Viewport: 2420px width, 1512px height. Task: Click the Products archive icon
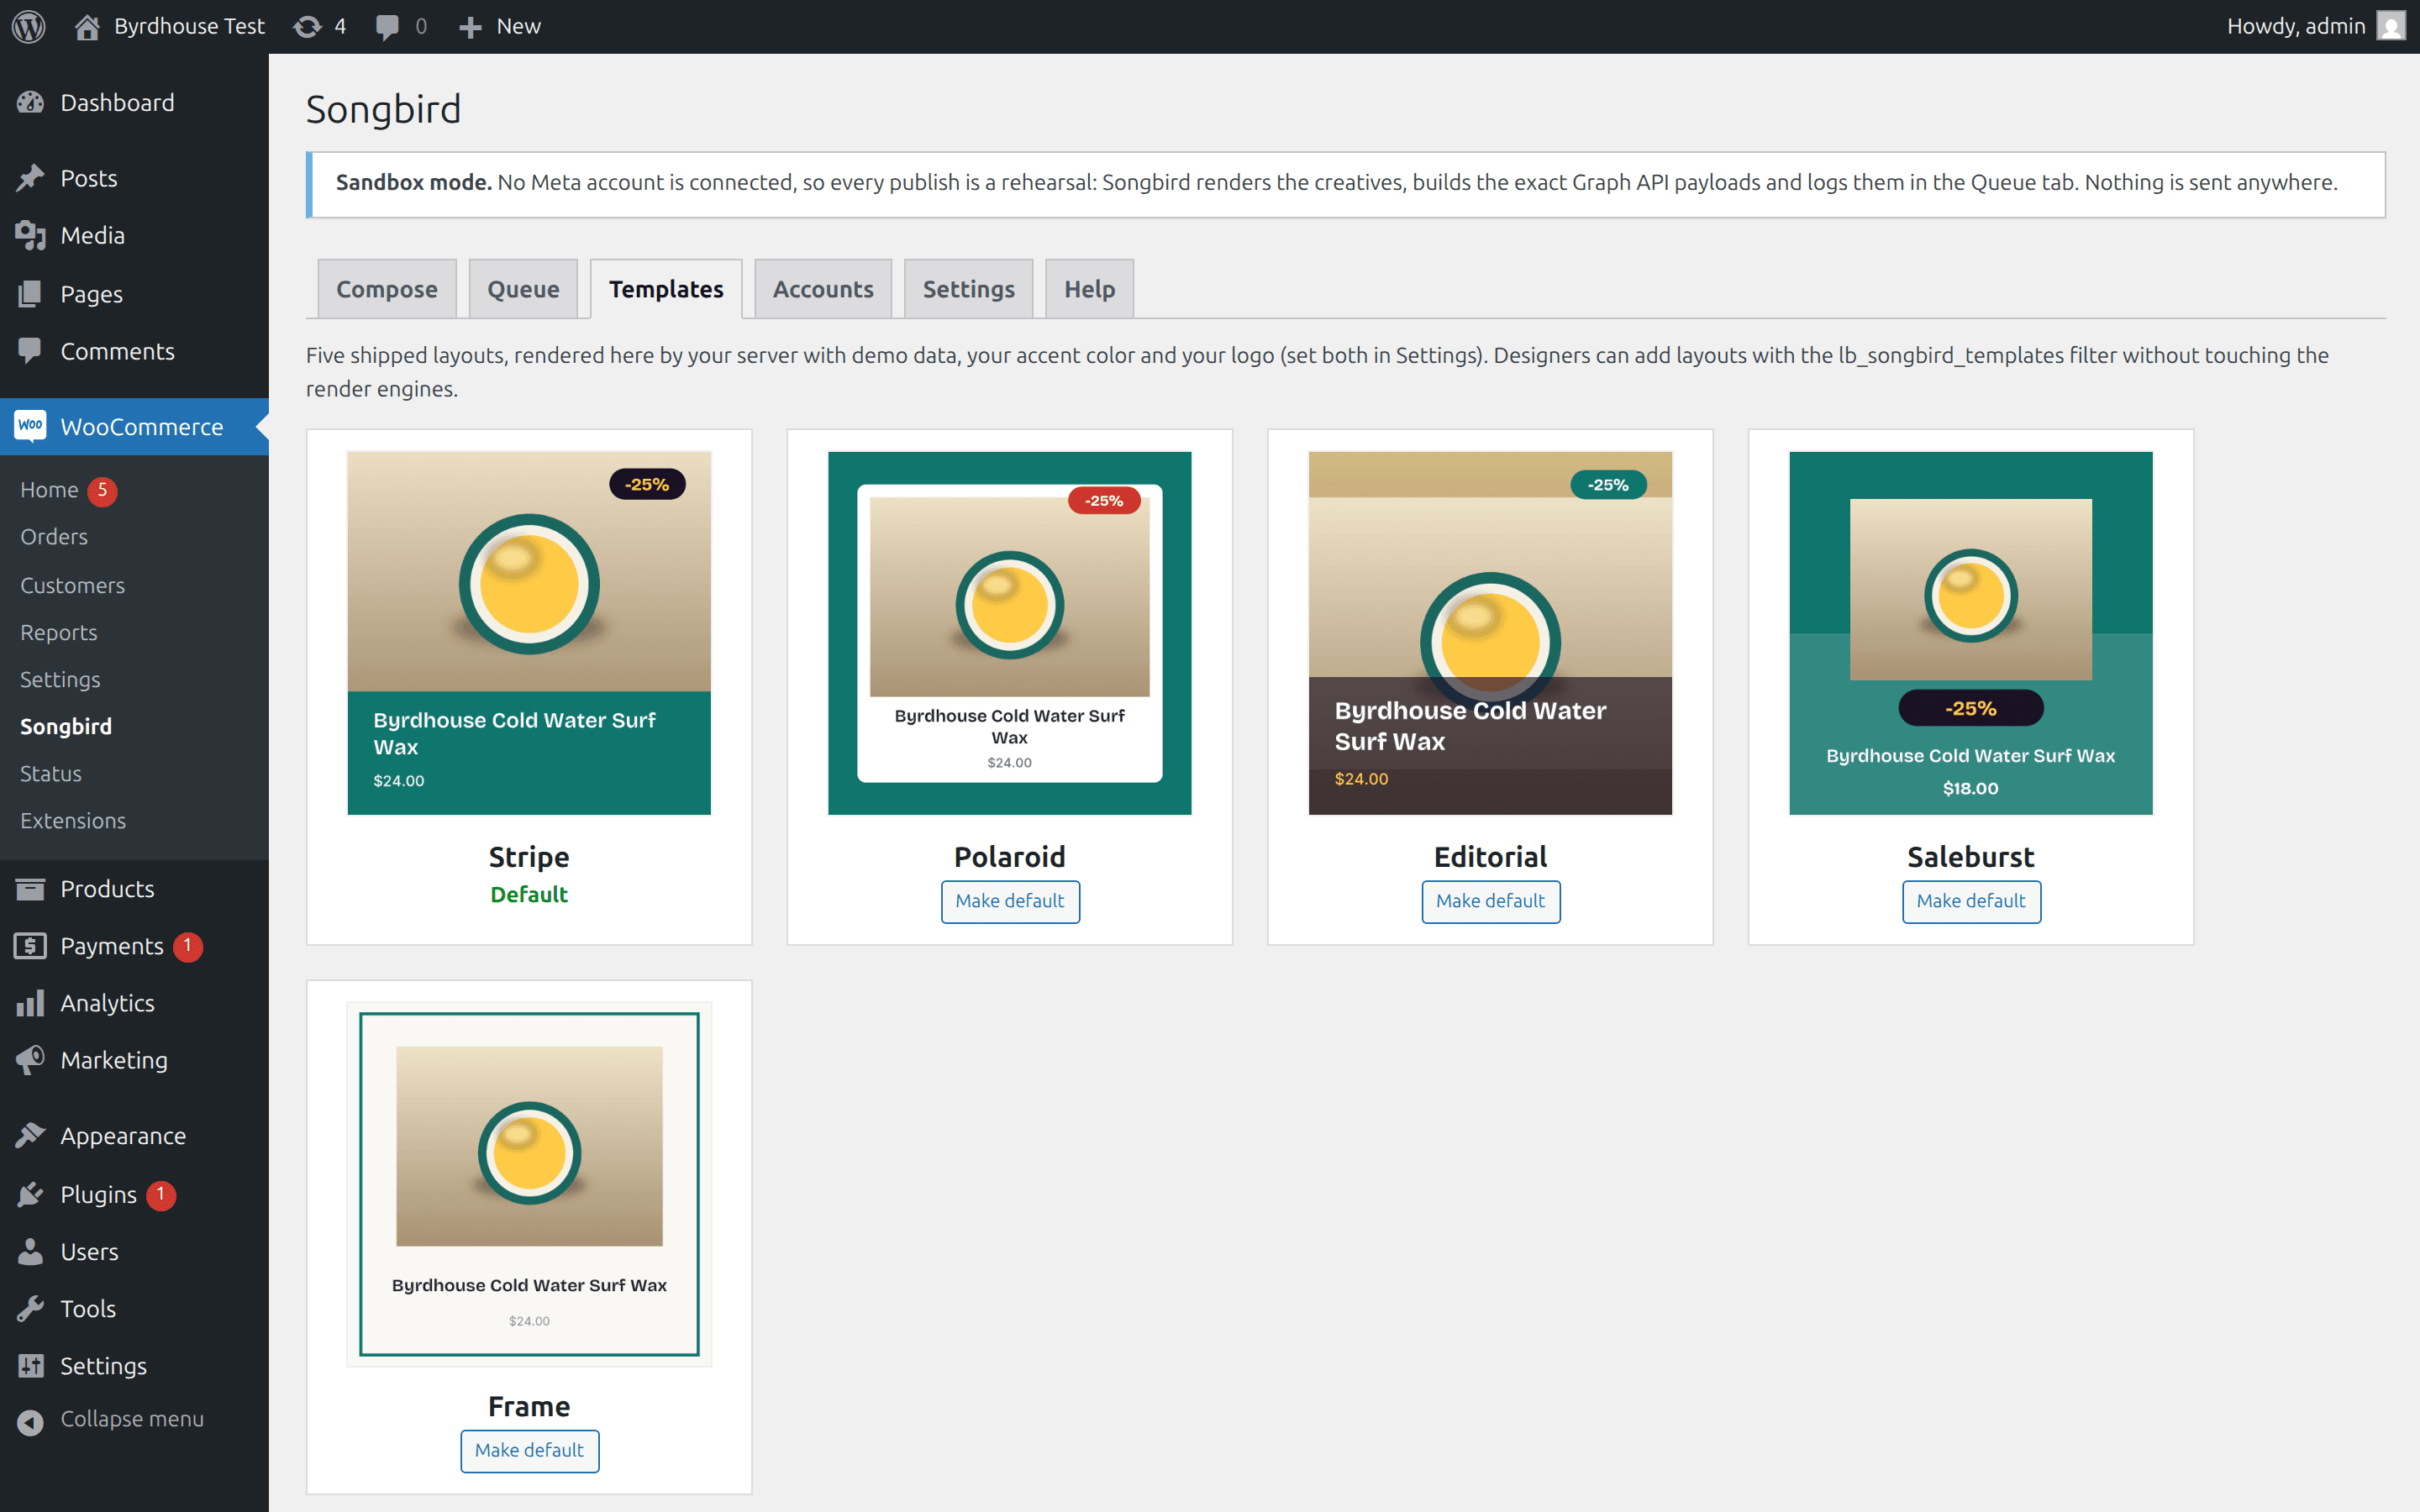pyautogui.click(x=30, y=888)
